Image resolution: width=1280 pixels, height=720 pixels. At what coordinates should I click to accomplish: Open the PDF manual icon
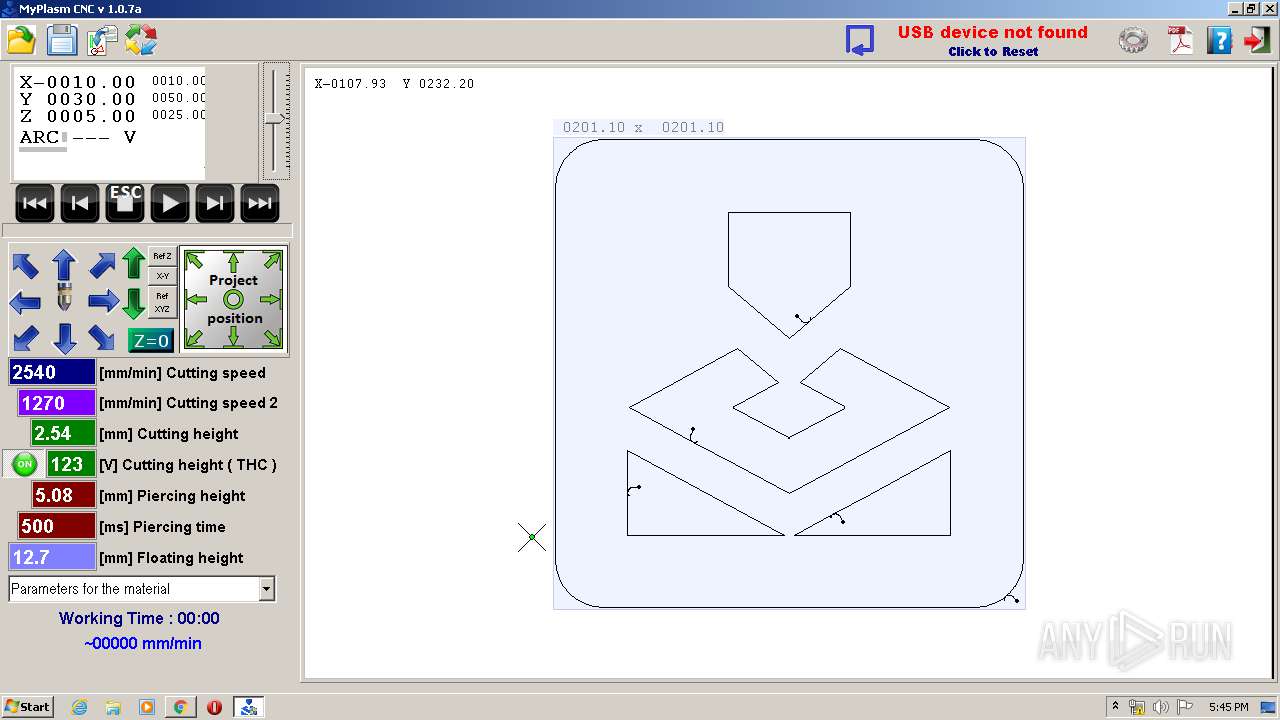[1181, 40]
